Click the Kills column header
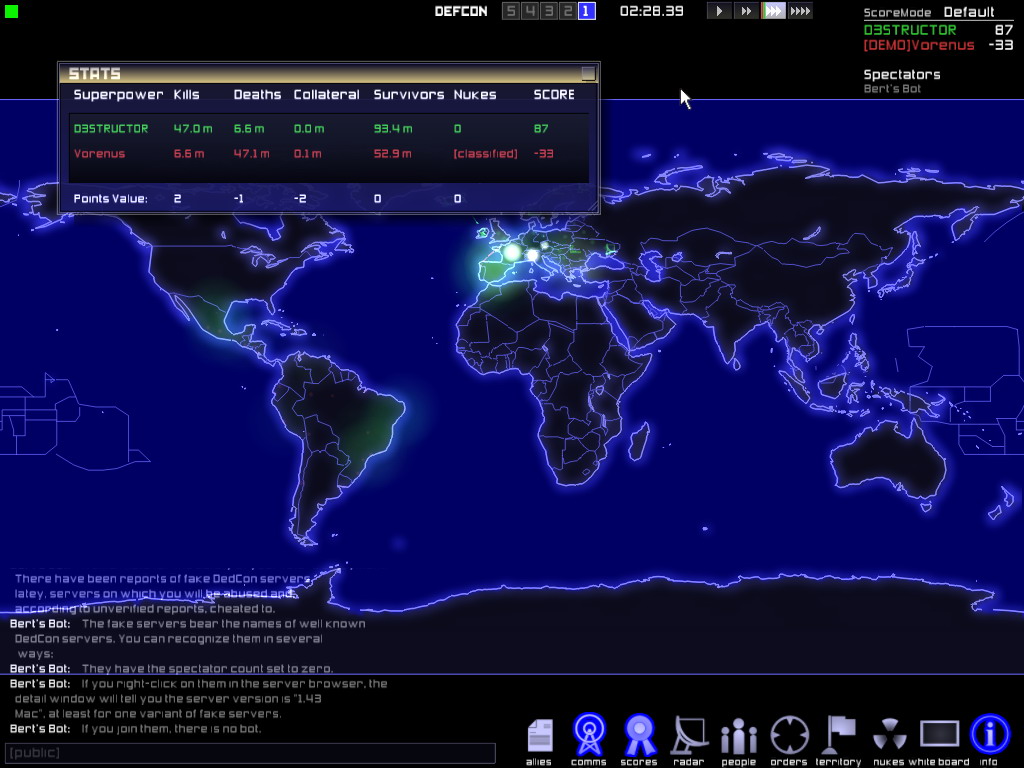 click(x=186, y=95)
